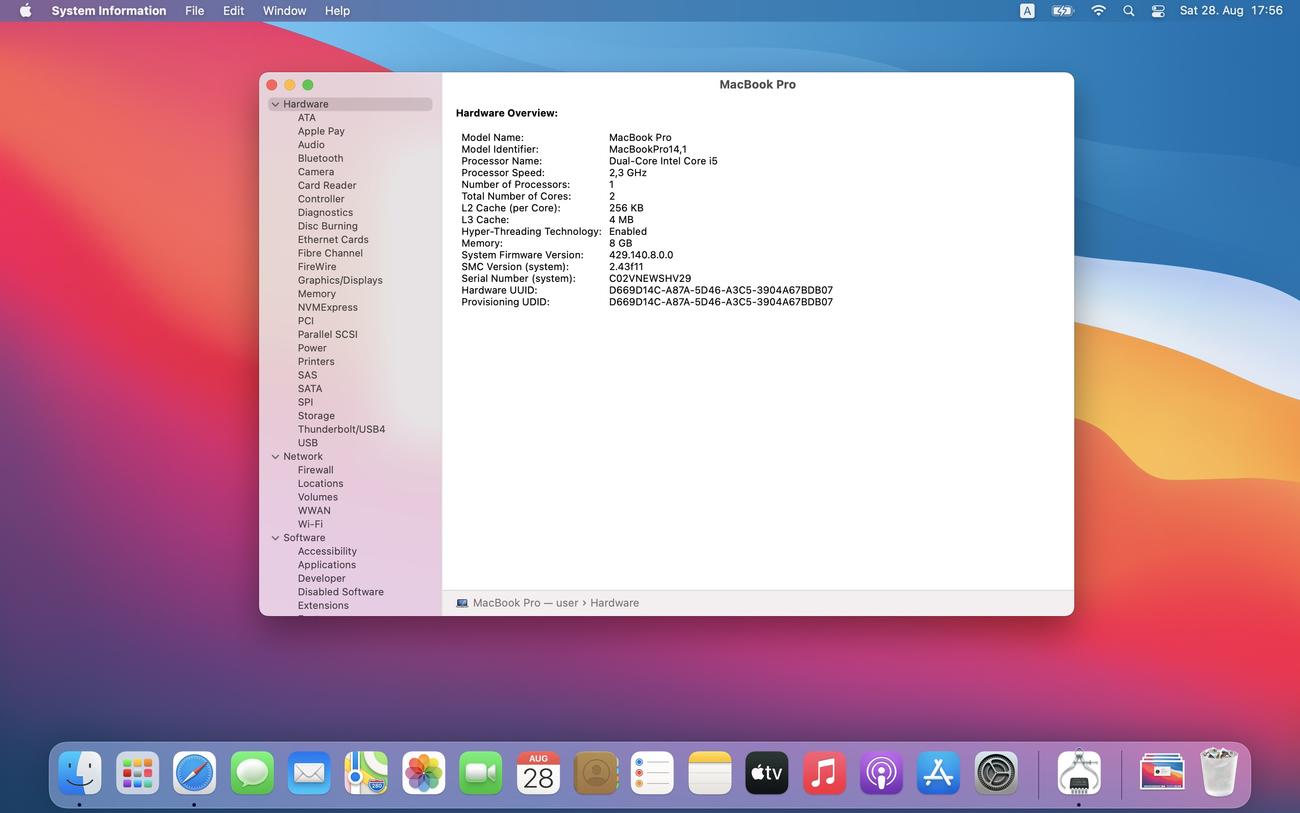Select Camera in the sidebar
The image size is (1300, 813).
click(x=316, y=172)
